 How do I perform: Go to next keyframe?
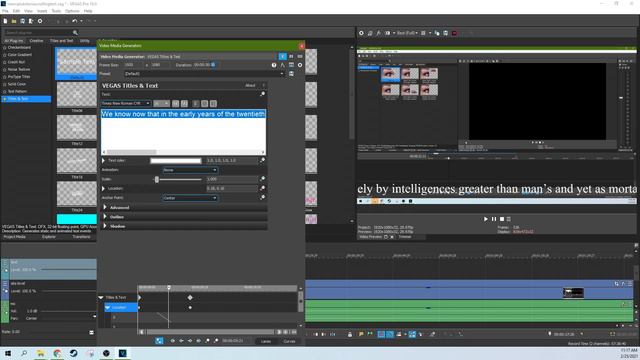tap(190, 341)
